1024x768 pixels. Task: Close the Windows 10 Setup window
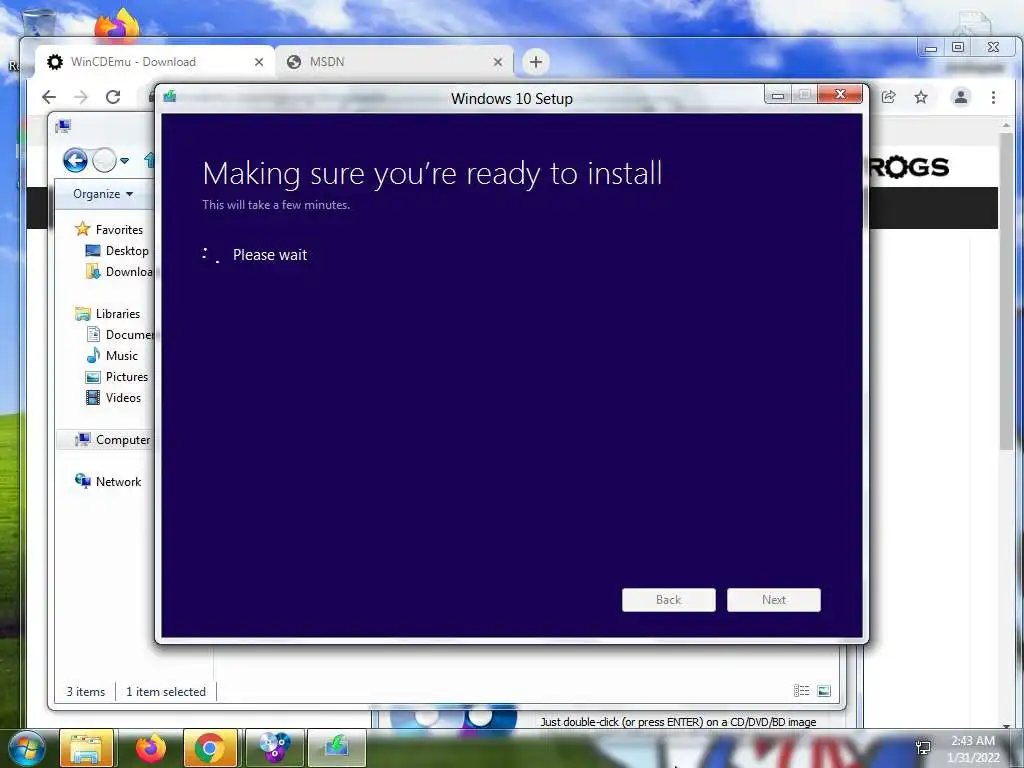click(840, 95)
